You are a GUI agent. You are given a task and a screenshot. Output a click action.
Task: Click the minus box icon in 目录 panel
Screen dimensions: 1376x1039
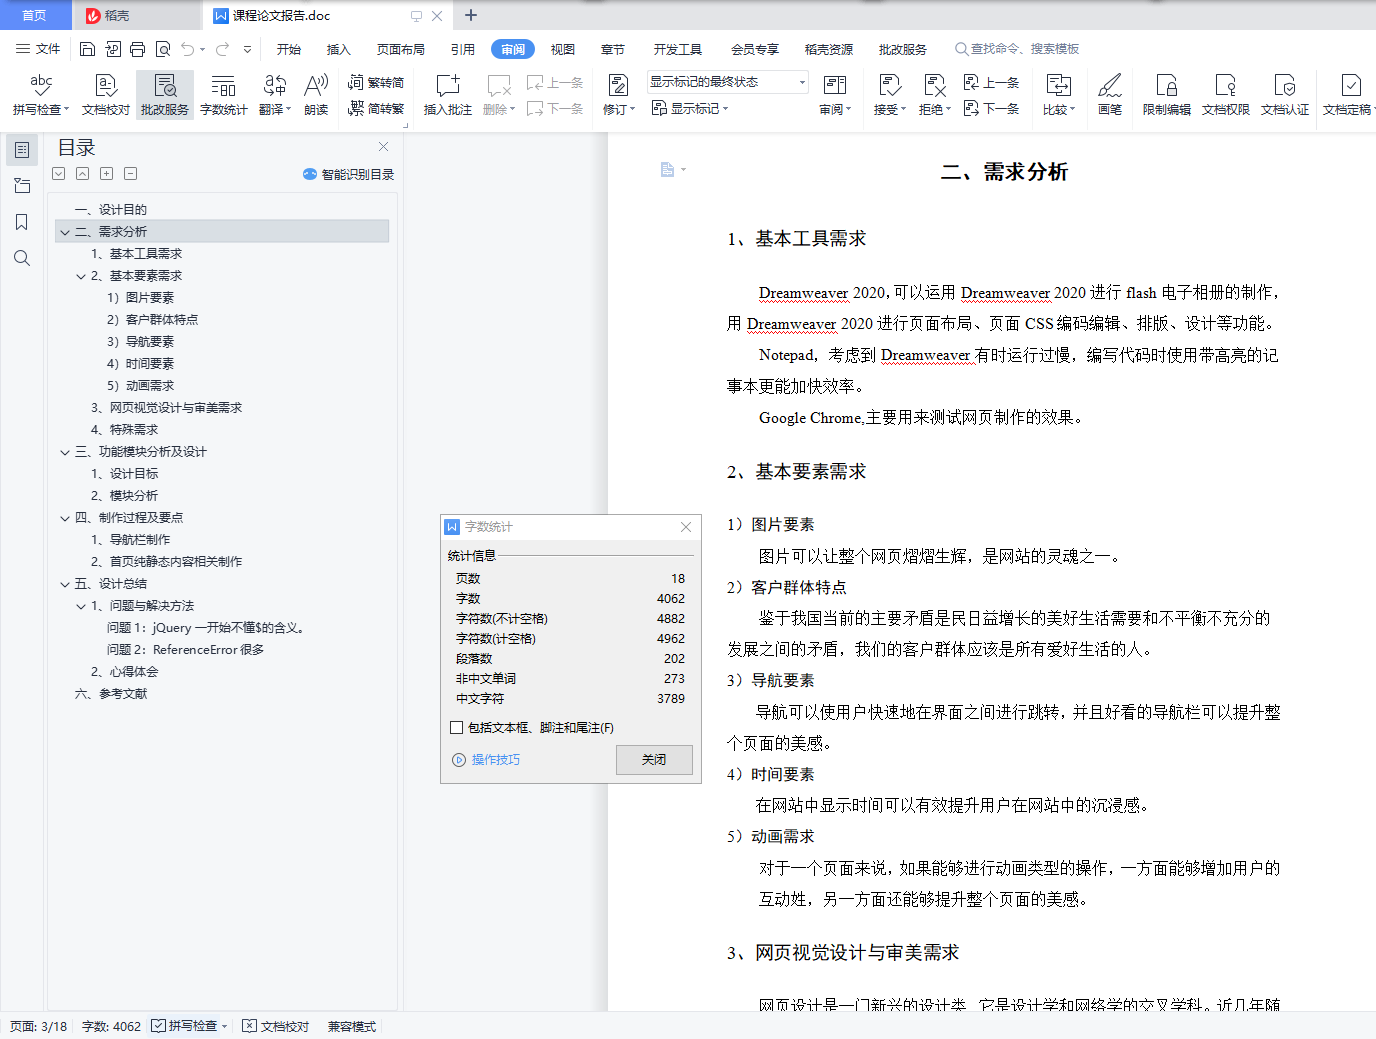131,174
